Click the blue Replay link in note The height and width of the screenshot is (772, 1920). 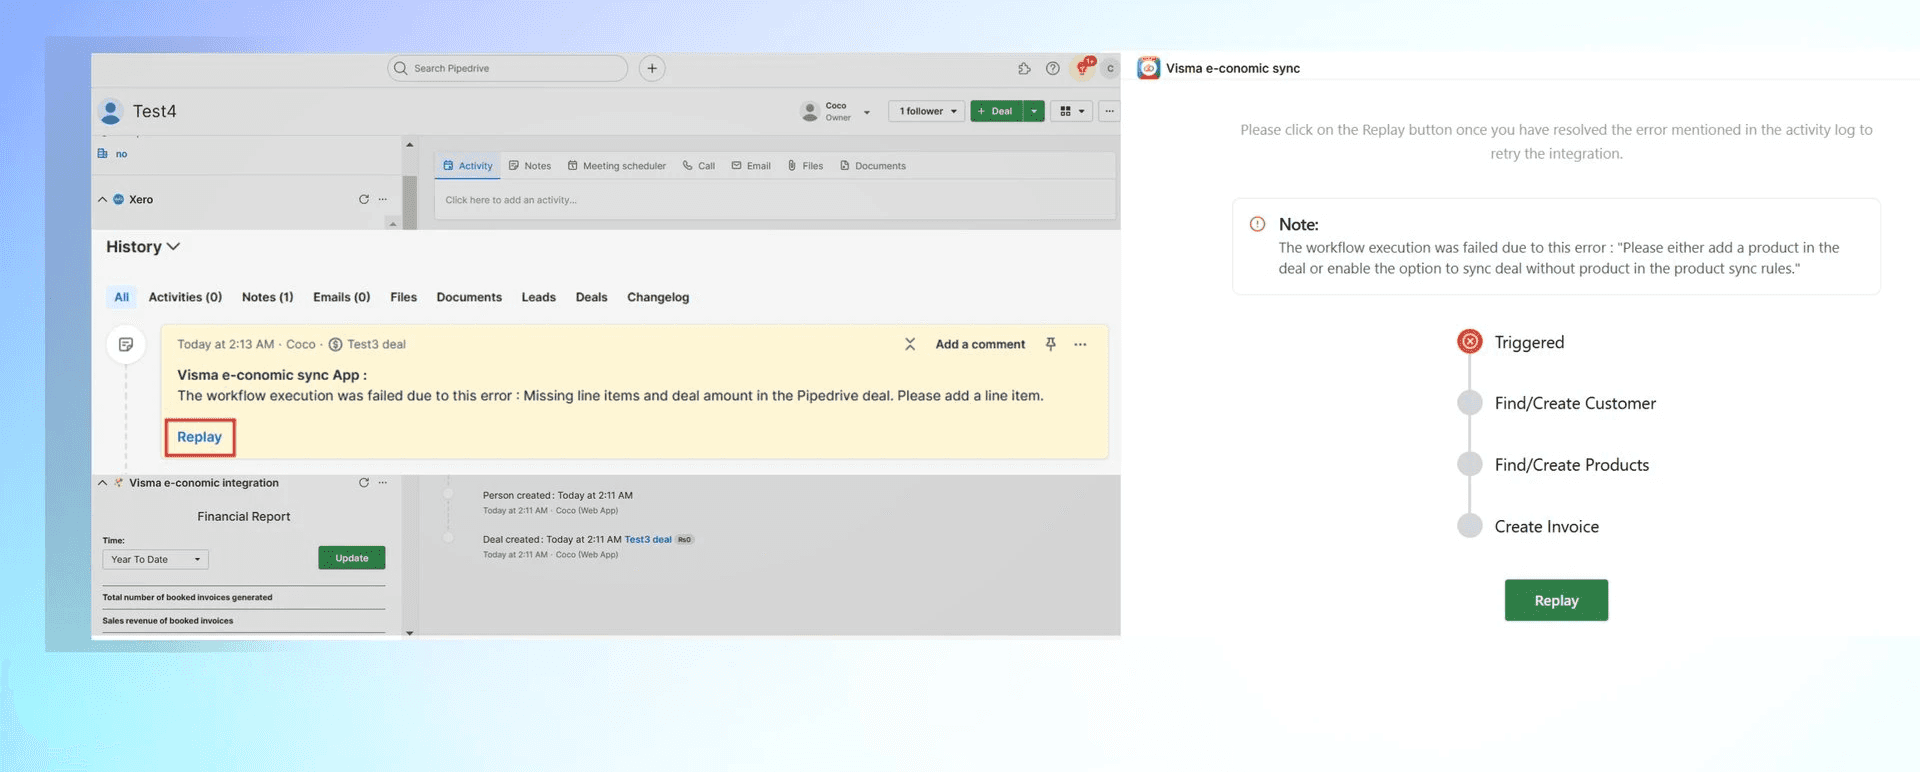tap(200, 437)
